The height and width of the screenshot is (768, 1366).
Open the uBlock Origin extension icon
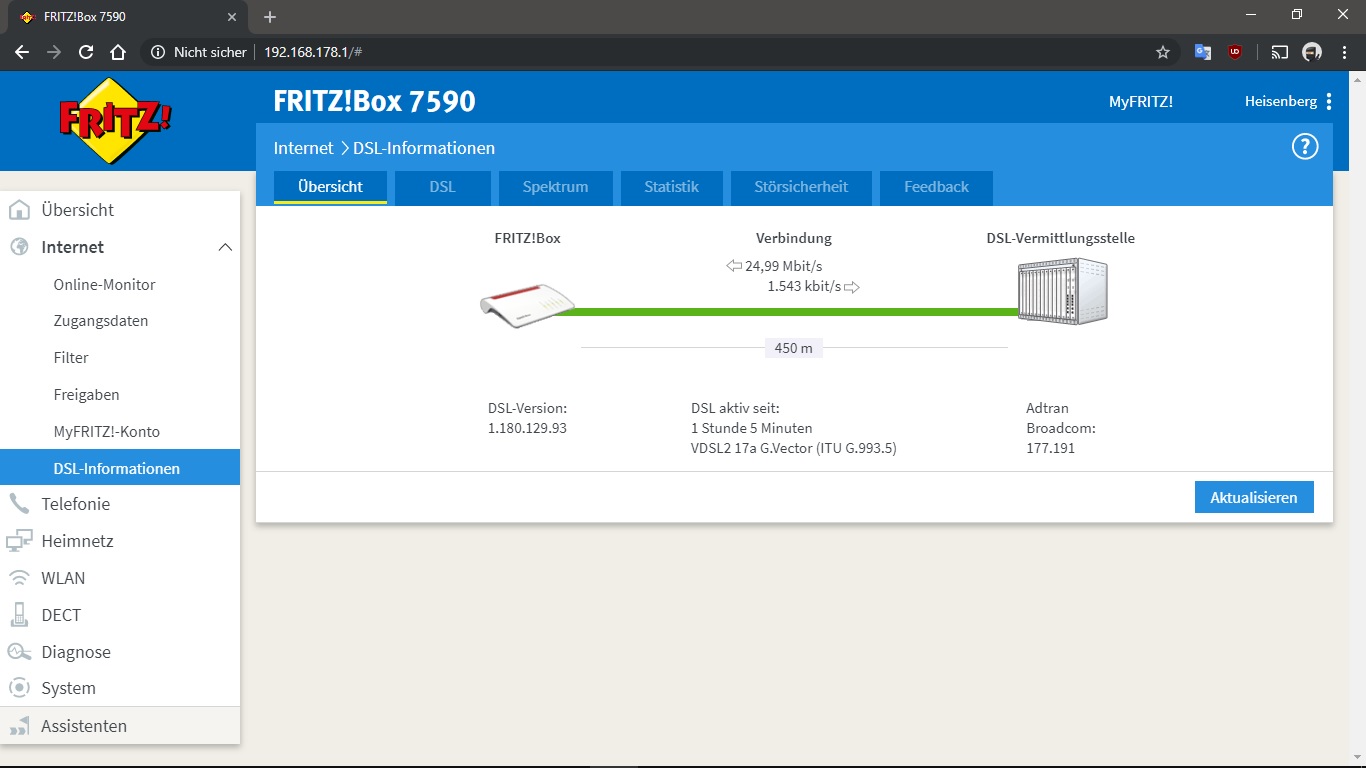coord(1235,52)
